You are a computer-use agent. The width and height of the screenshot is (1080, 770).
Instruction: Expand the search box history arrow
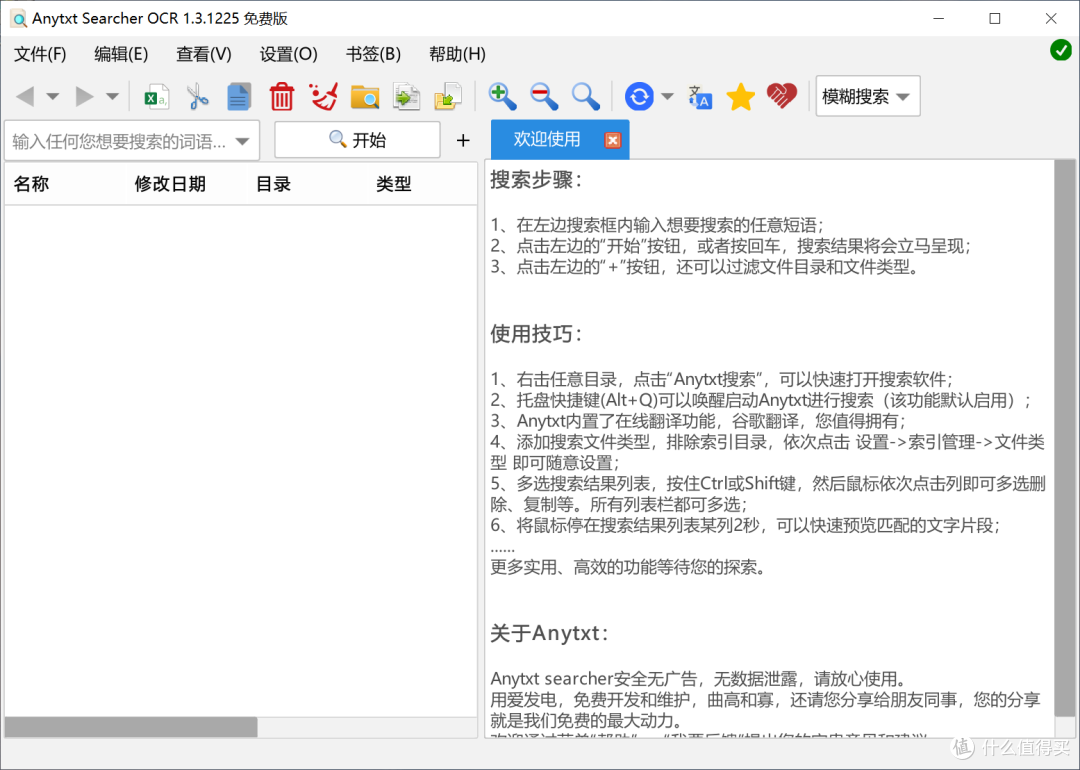point(242,141)
